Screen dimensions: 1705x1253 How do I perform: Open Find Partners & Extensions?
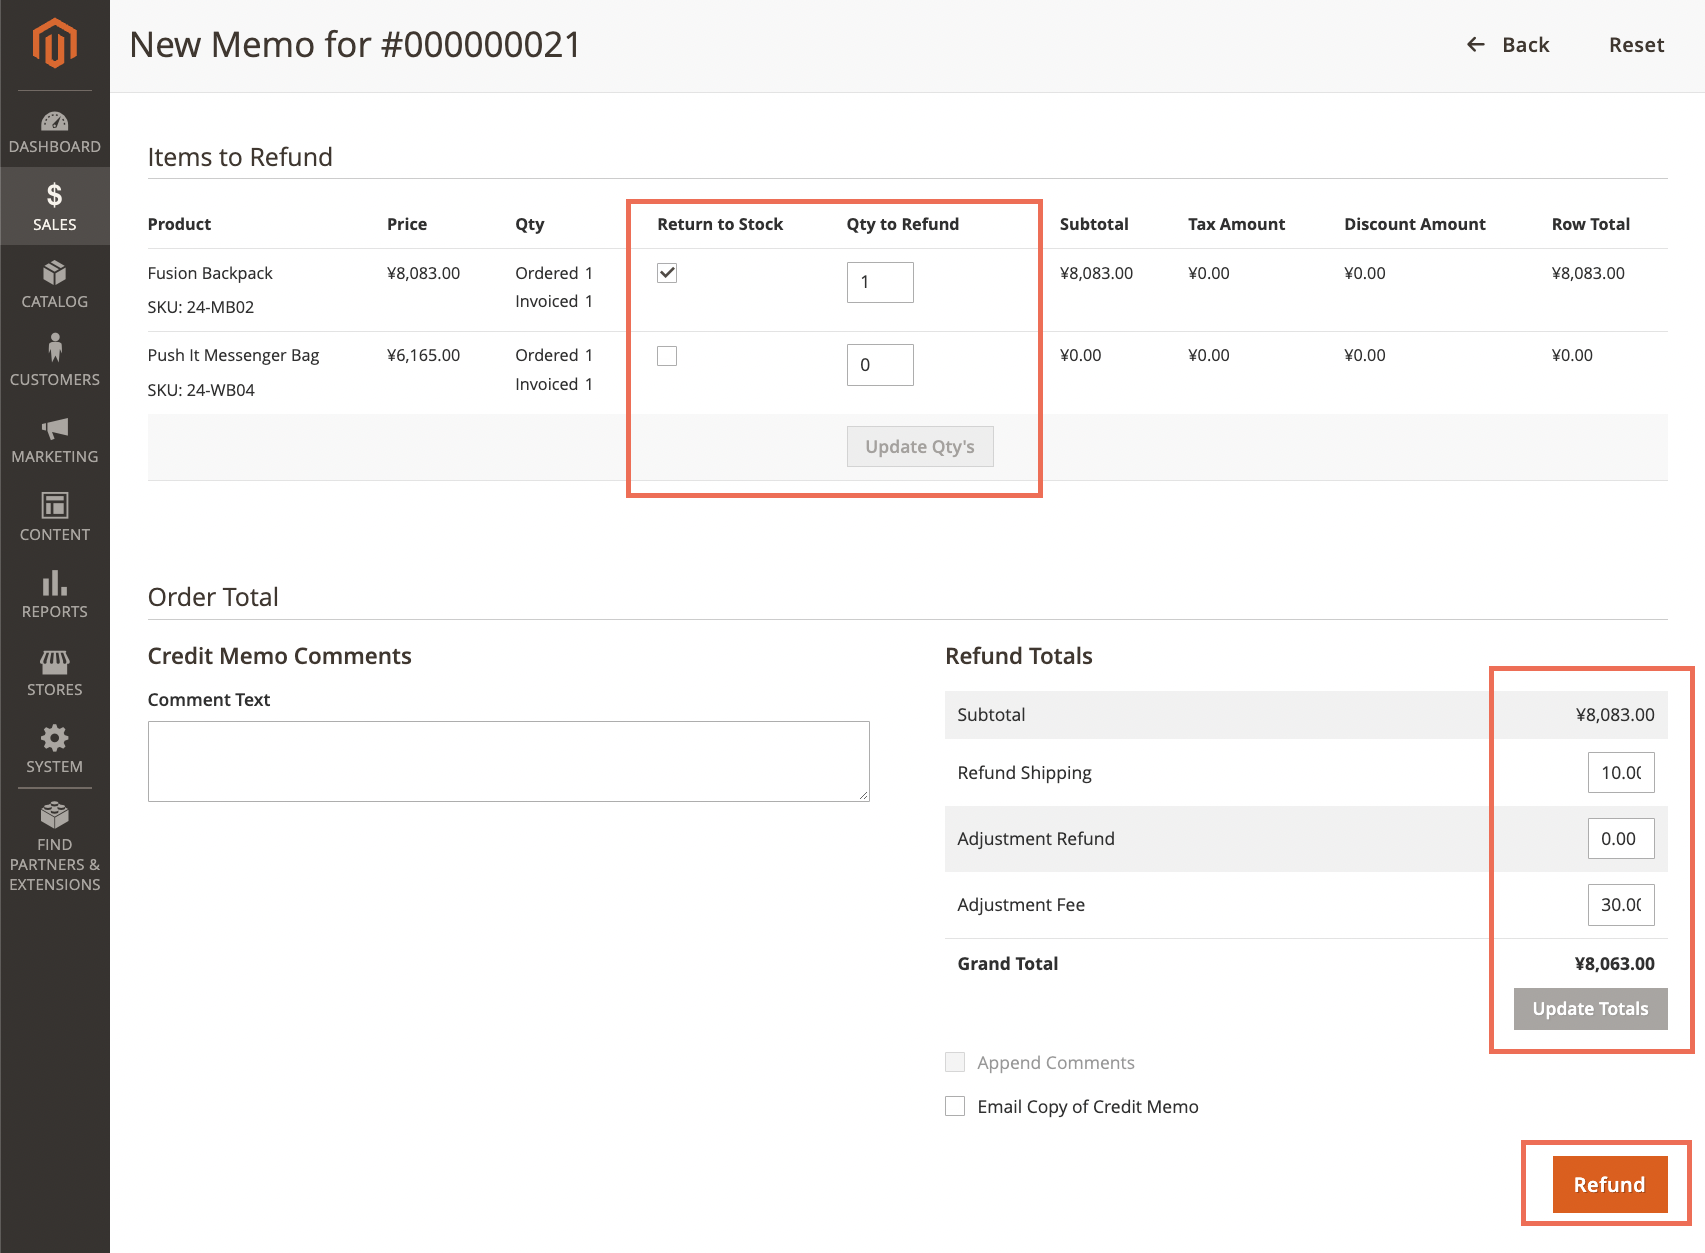(54, 846)
